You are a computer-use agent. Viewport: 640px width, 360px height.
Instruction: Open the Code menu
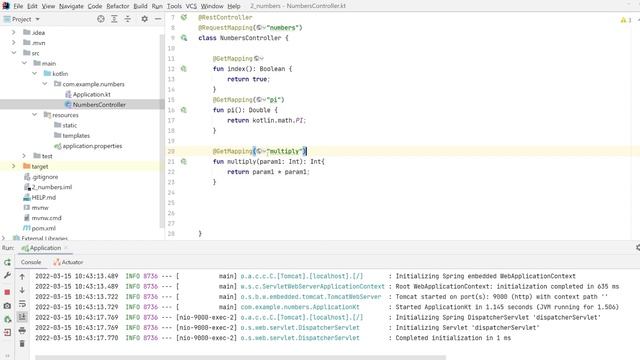tap(95, 6)
